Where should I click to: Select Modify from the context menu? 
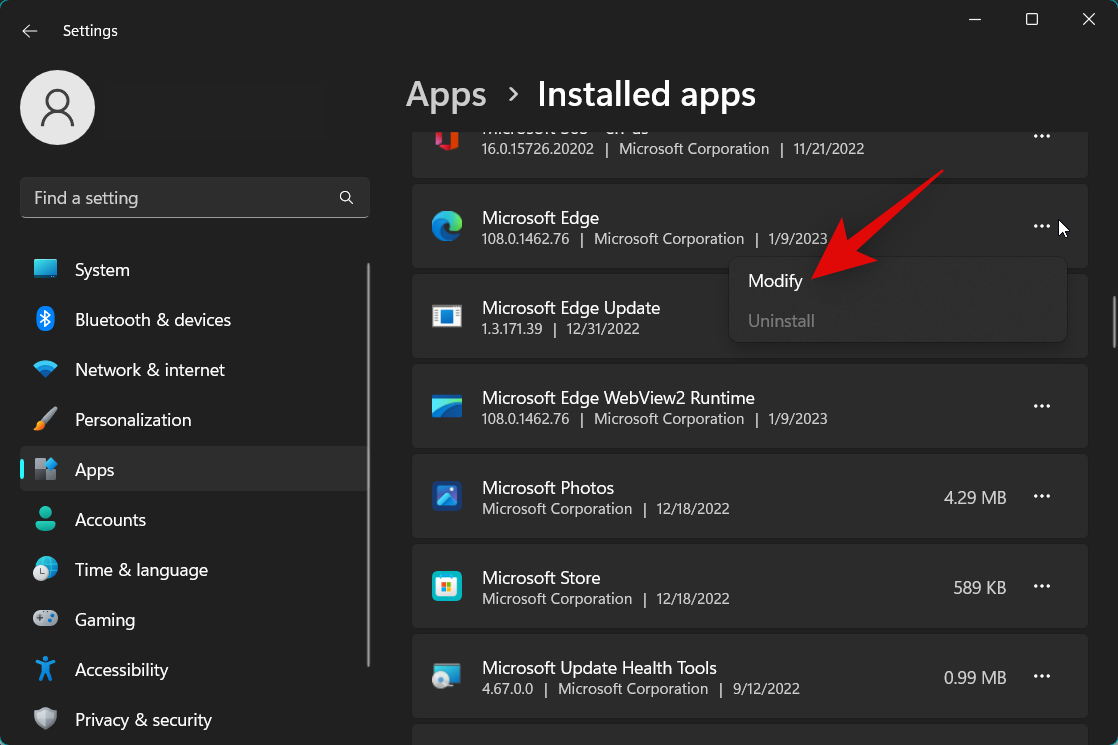(775, 281)
